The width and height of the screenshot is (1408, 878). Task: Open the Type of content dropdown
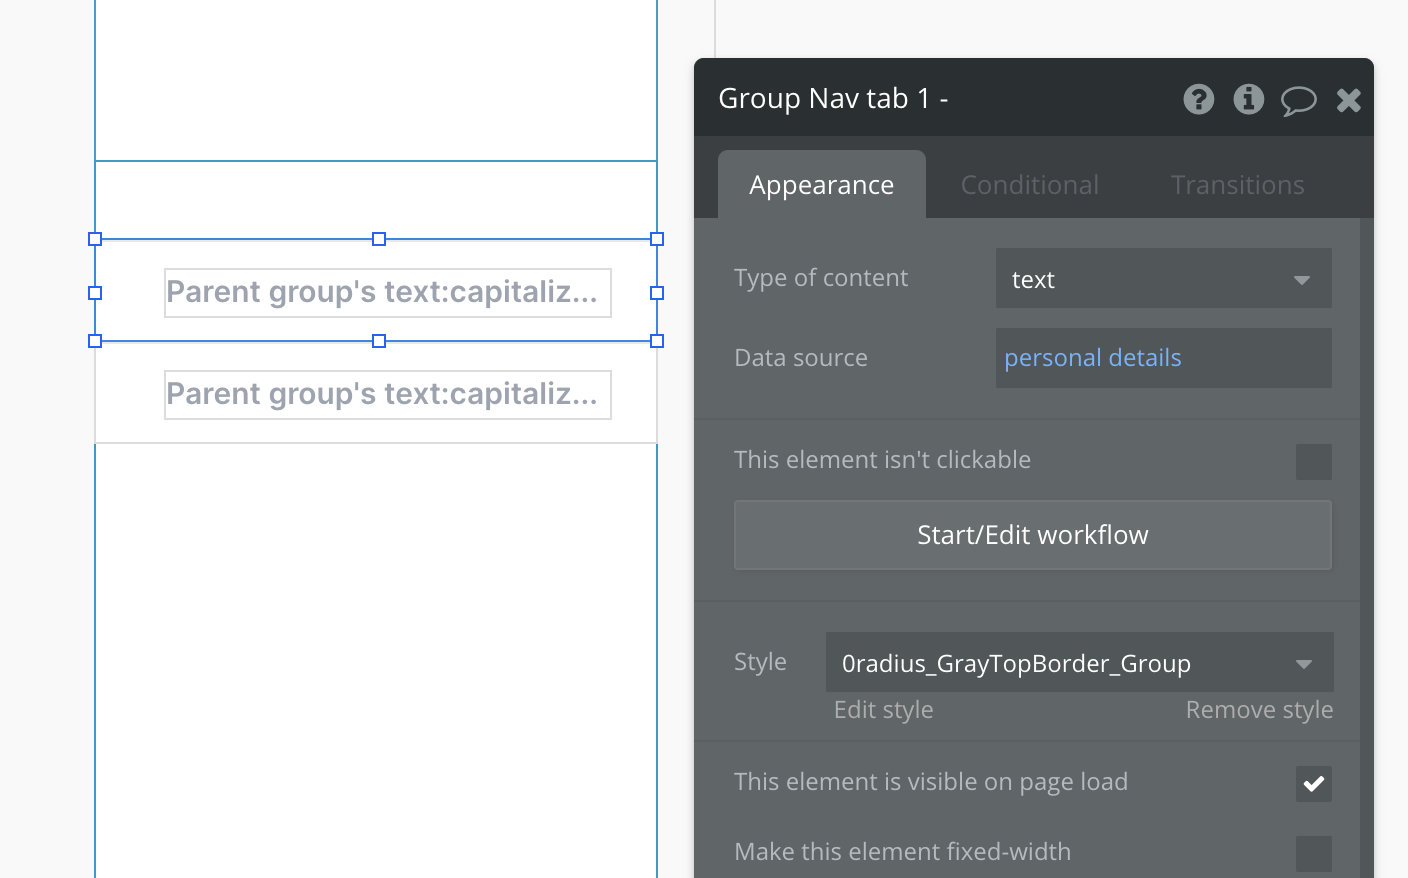point(1163,279)
